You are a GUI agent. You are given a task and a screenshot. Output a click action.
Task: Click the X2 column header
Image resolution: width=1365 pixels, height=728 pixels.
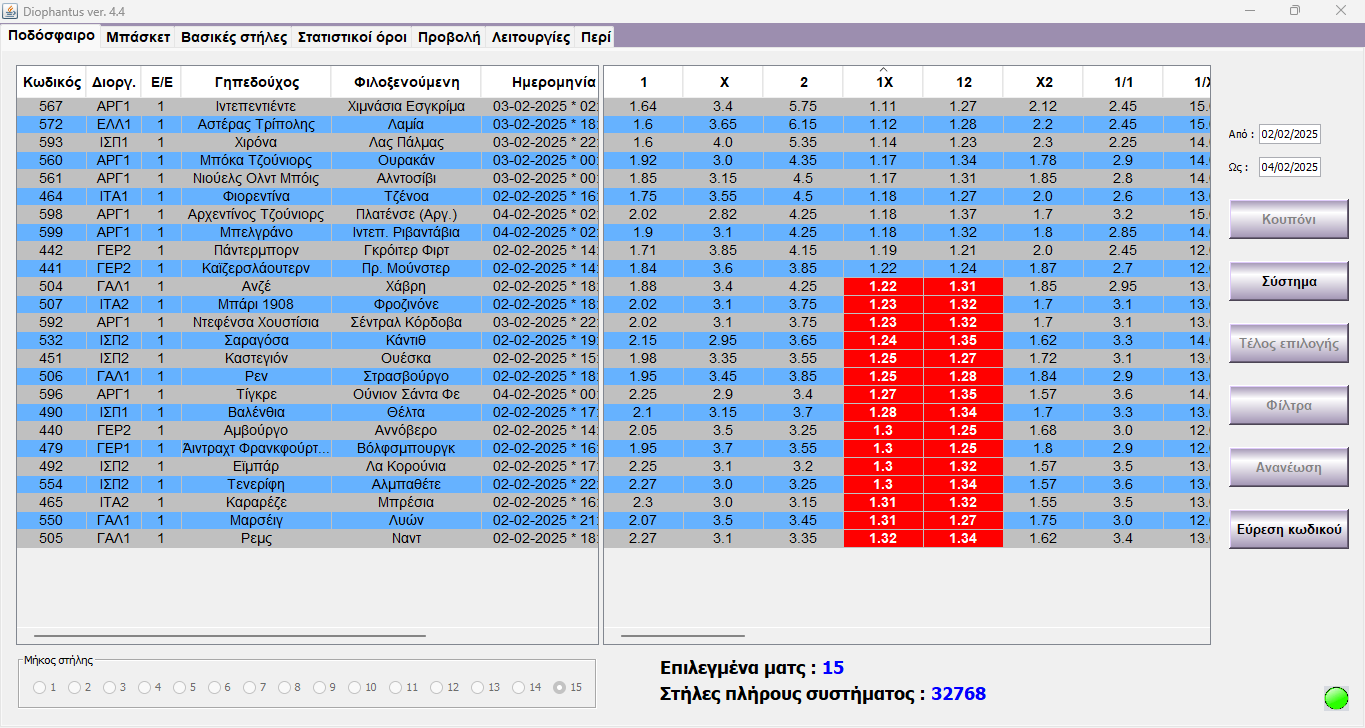(x=1043, y=82)
